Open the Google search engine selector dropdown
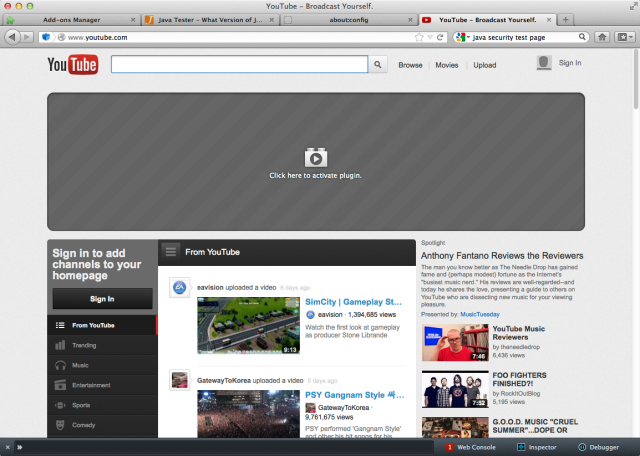 point(462,37)
